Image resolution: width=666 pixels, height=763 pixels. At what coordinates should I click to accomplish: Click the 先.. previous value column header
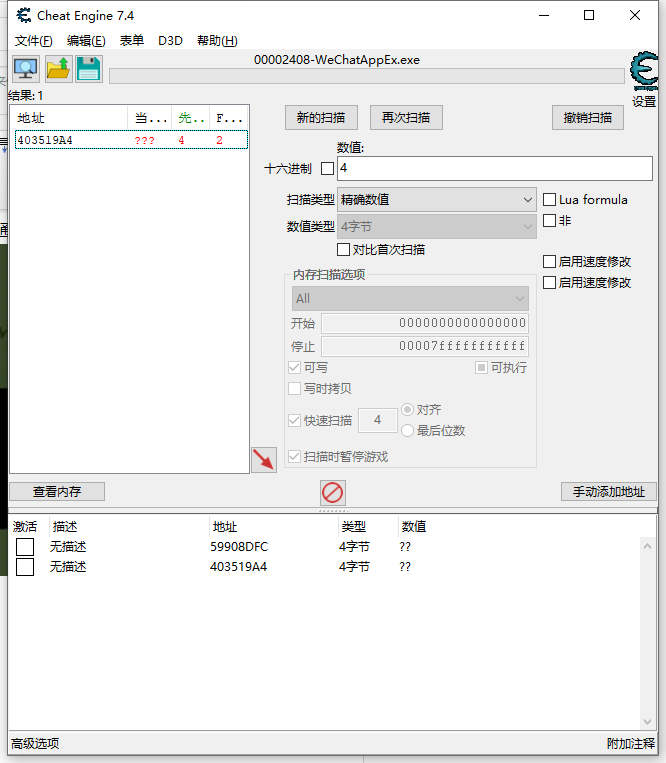click(x=191, y=118)
